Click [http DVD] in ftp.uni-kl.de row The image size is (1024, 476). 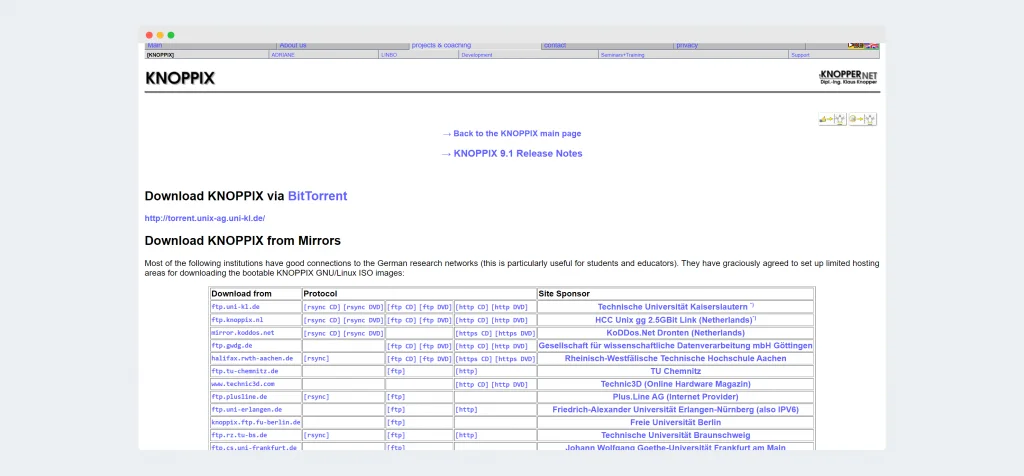(x=509, y=307)
